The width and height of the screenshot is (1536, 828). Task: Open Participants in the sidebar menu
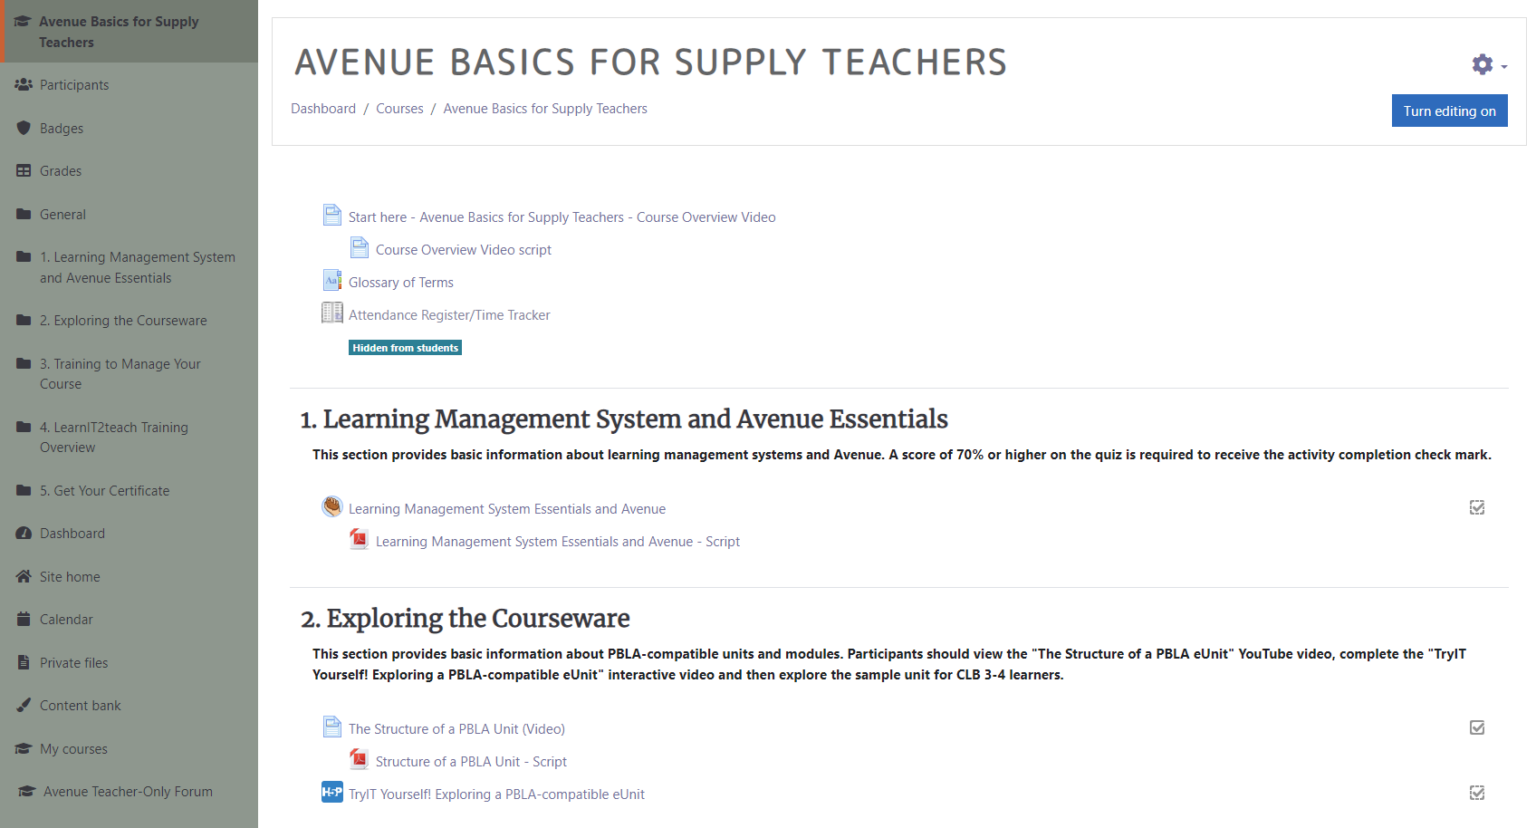[74, 85]
